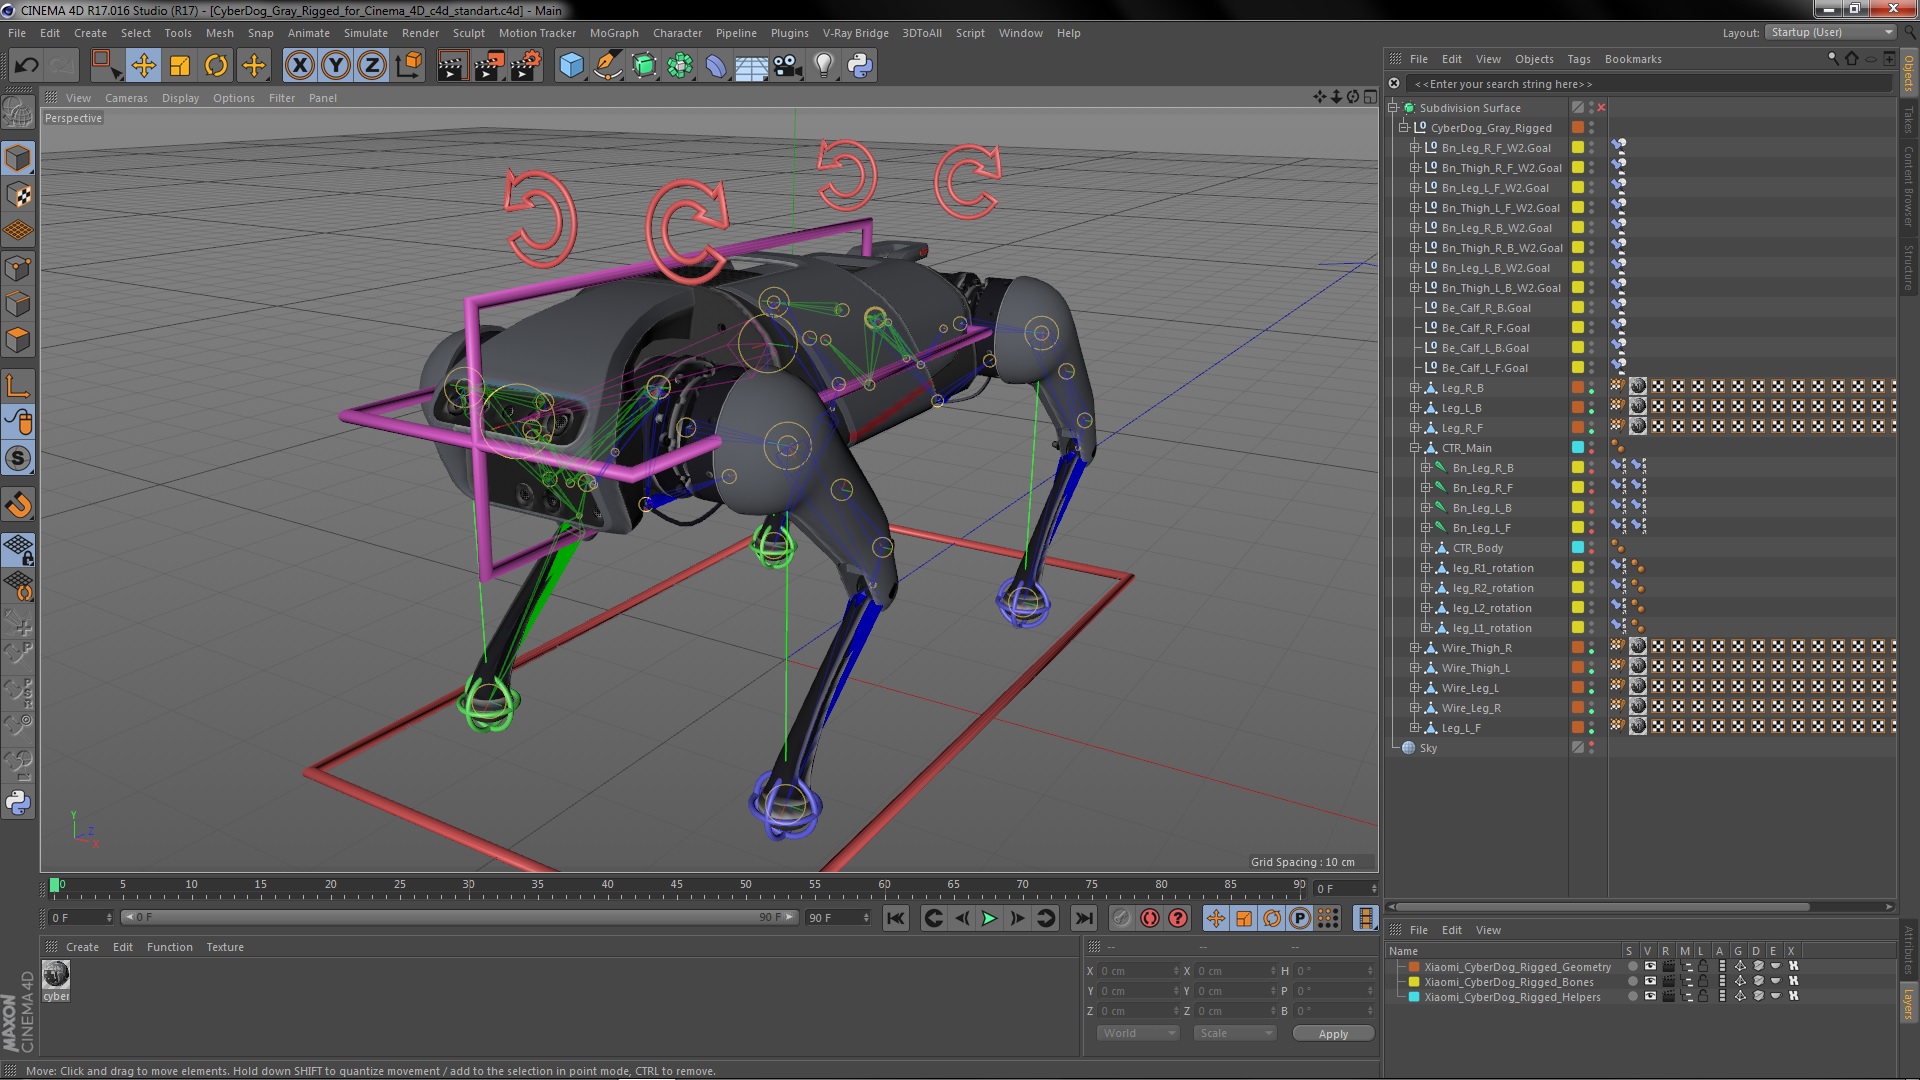Click the Floor environment icon
Image resolution: width=1920 pixels, height=1080 pixels.
tap(751, 66)
